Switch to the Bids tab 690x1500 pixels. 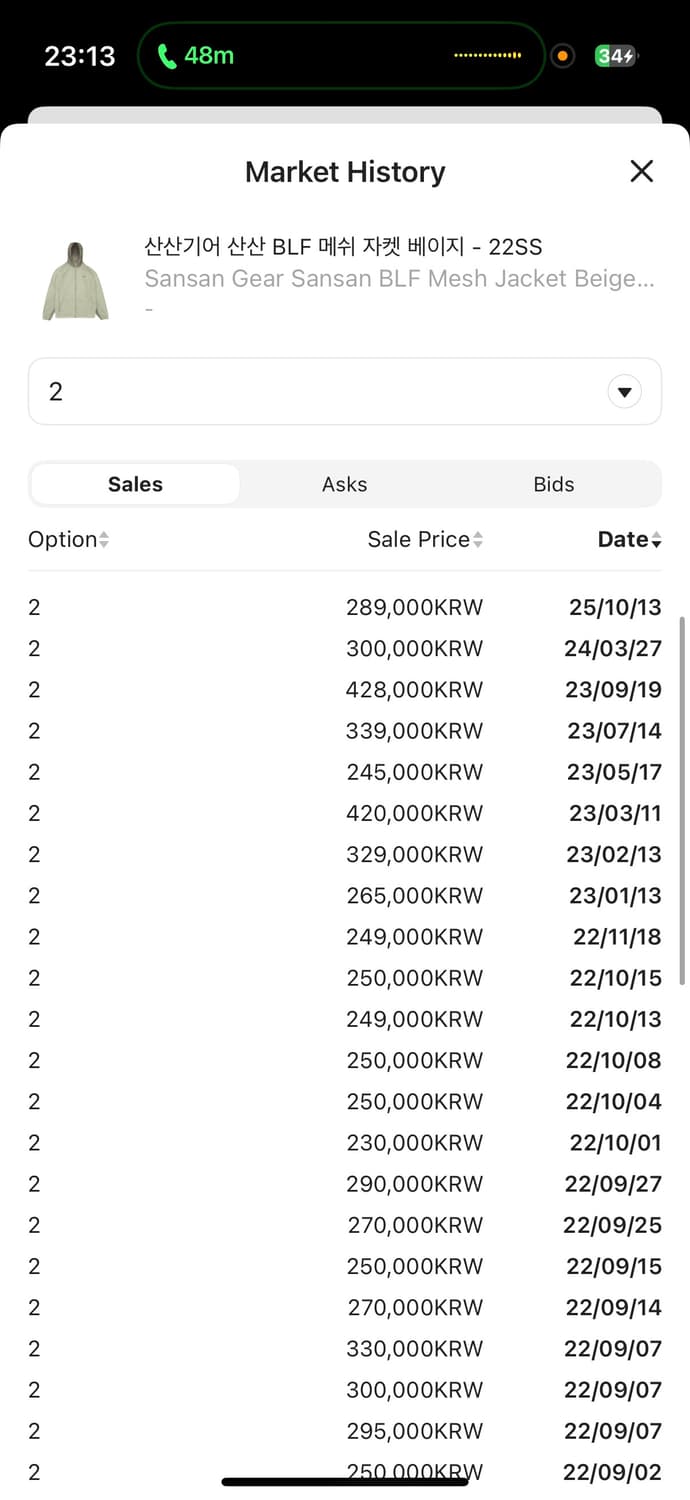point(554,484)
